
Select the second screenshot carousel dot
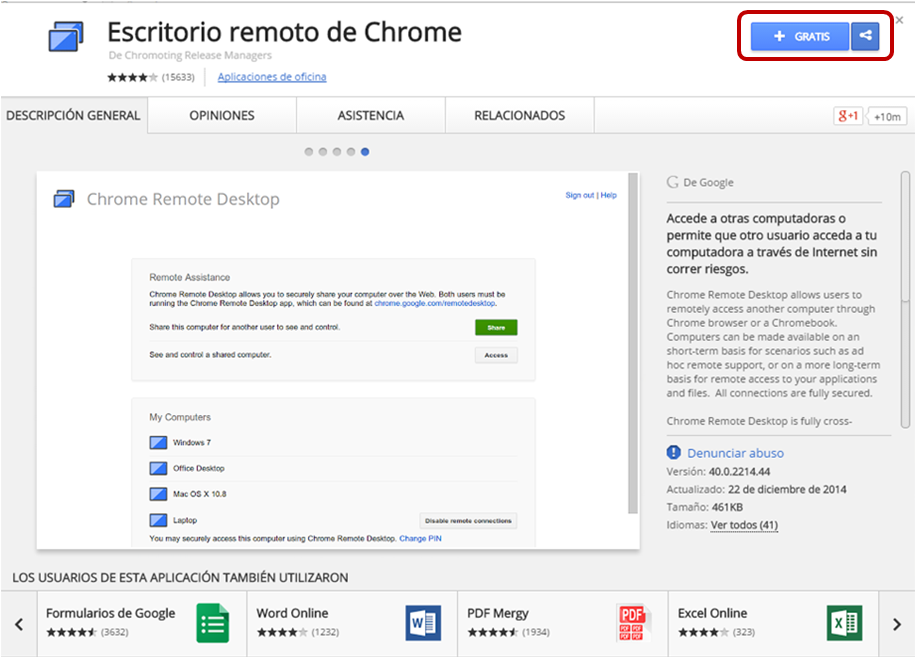click(322, 152)
